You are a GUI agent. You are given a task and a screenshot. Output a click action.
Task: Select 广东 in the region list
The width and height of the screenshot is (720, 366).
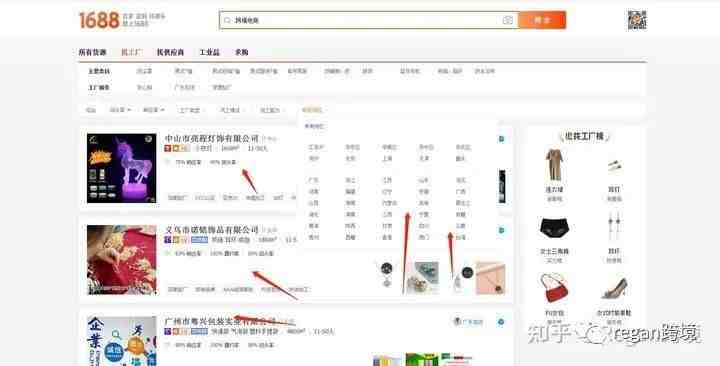pos(314,180)
